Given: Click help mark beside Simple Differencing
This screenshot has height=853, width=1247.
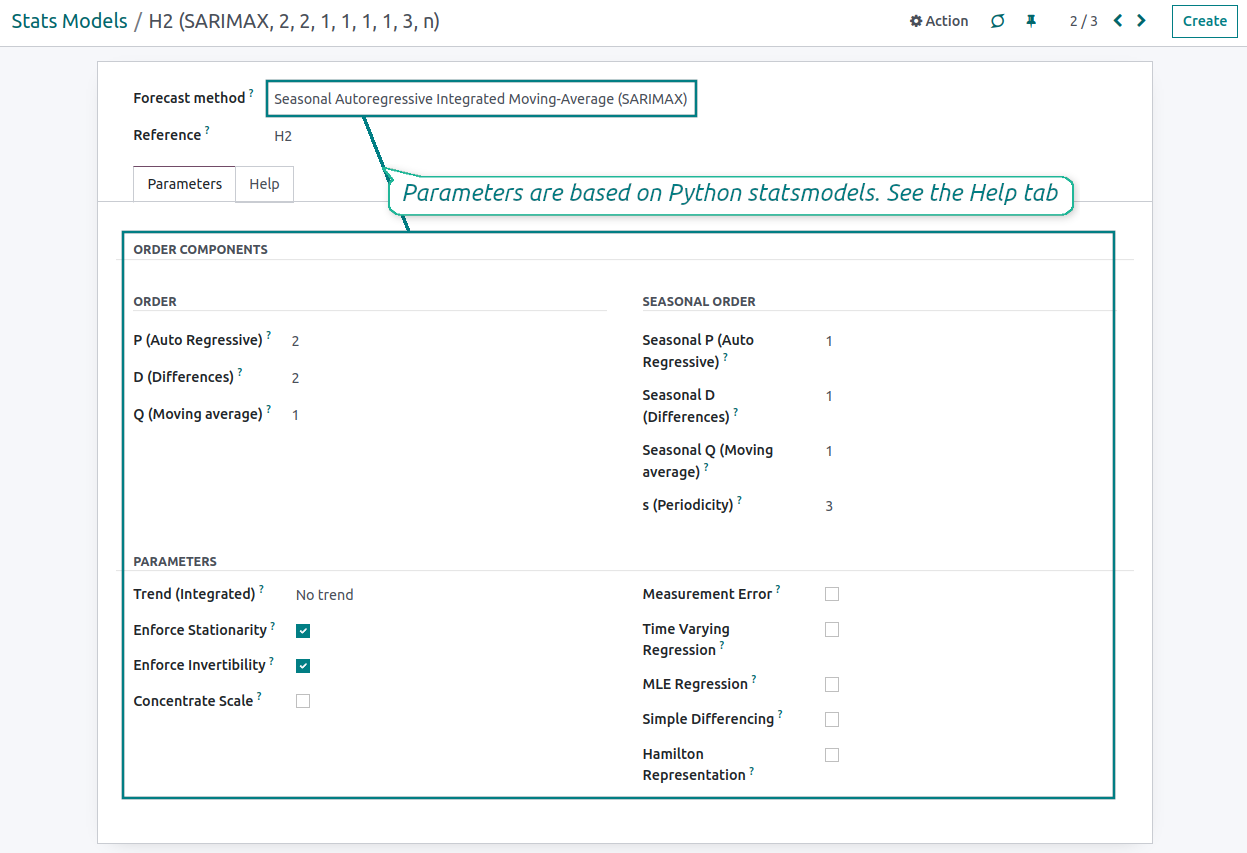Looking at the screenshot, I should (x=780, y=714).
